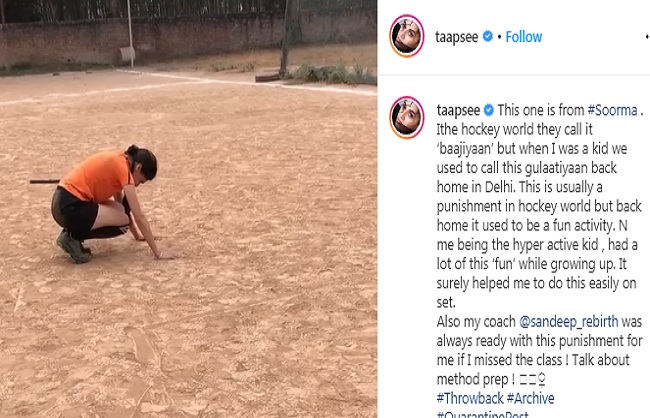
Task: Follow the taapsee account
Action: pyautogui.click(x=524, y=37)
